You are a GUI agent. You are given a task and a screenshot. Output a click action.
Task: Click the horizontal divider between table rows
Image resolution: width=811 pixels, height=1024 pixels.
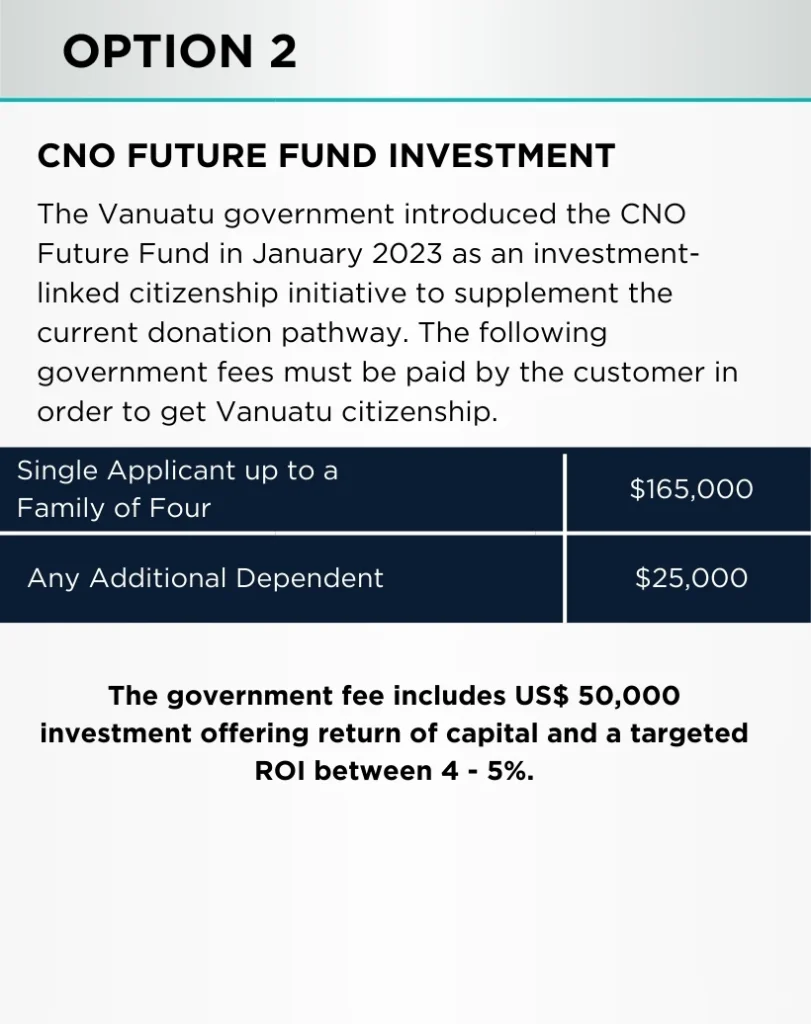click(406, 534)
